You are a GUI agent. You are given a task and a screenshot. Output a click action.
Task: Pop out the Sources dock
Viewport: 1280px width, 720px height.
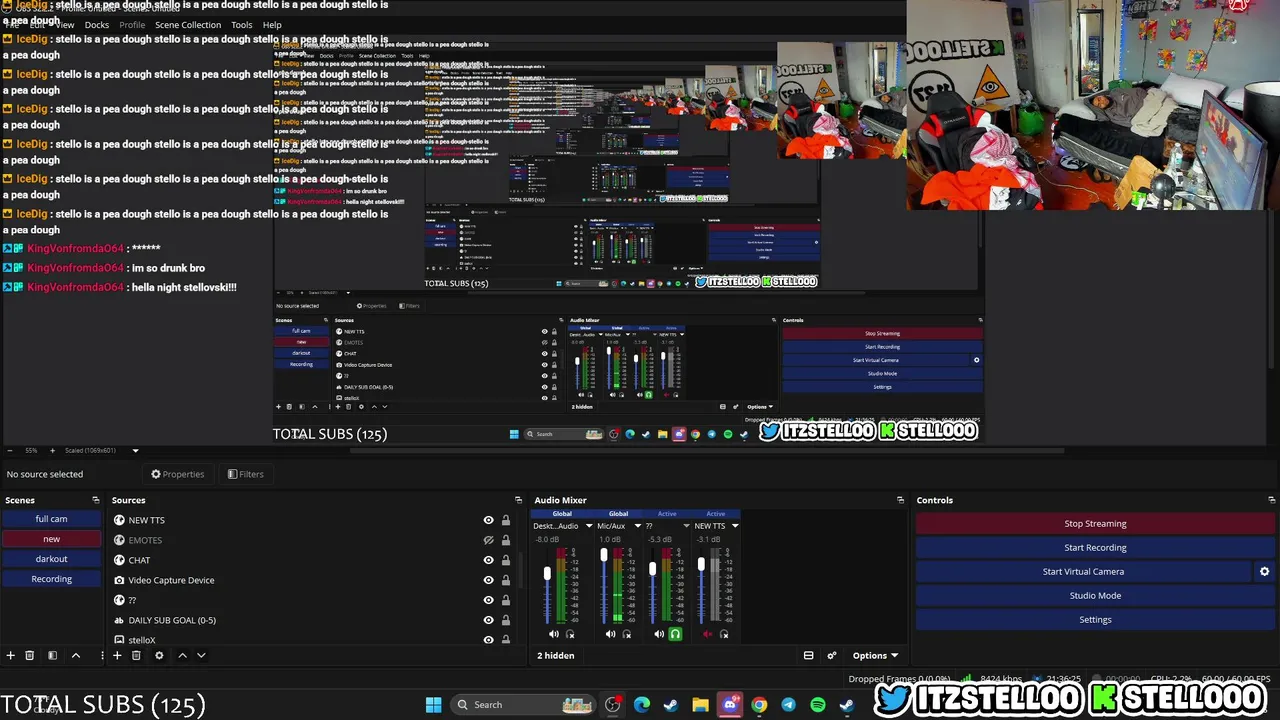[x=518, y=500]
